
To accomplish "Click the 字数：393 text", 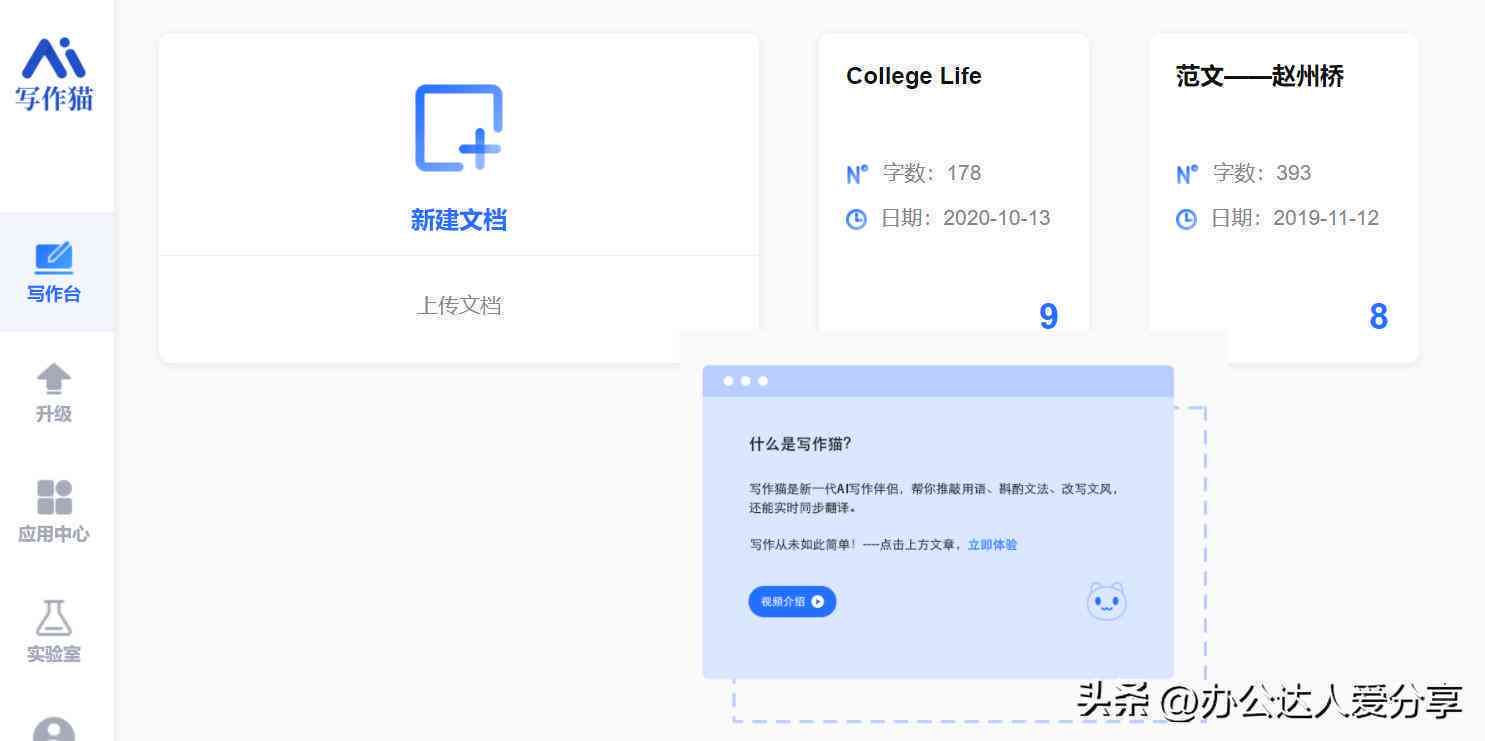I will [x=1262, y=173].
